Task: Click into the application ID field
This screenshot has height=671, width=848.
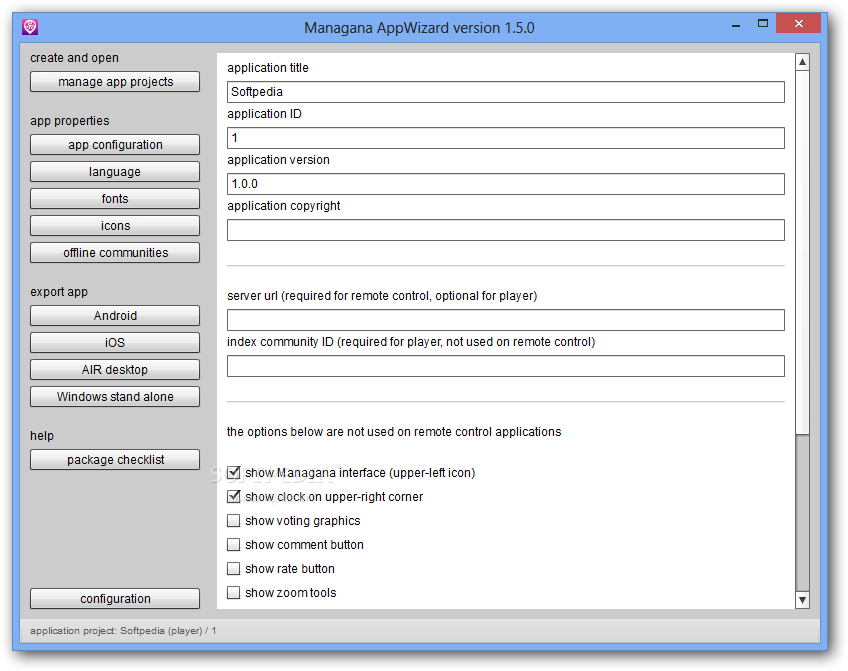Action: tap(506, 138)
